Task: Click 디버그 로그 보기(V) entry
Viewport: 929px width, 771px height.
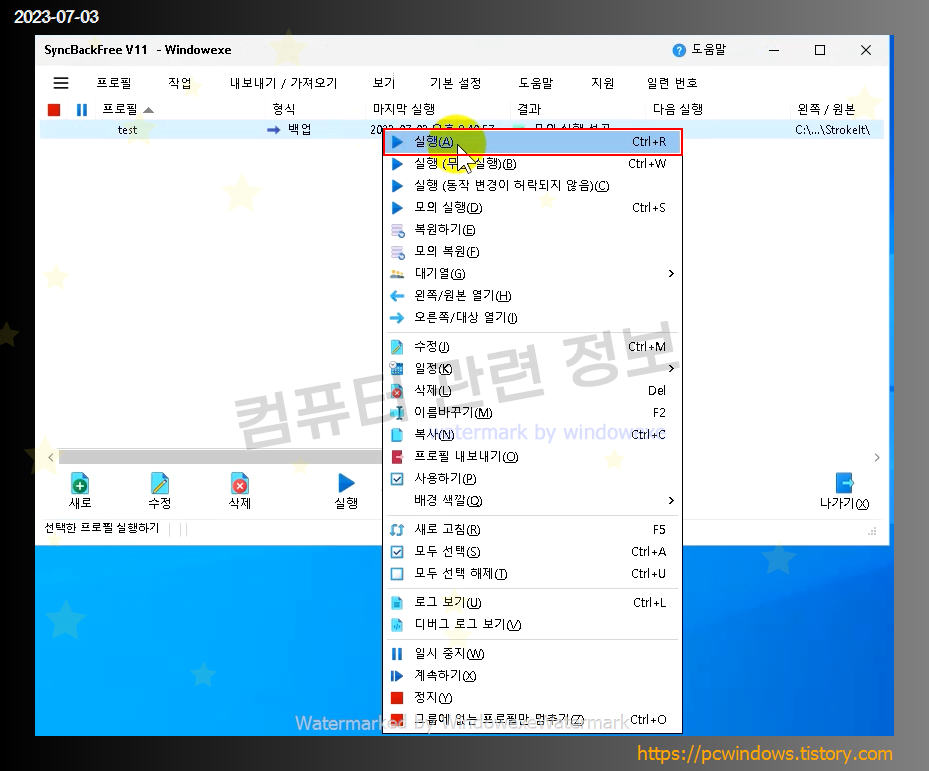Action: point(533,625)
